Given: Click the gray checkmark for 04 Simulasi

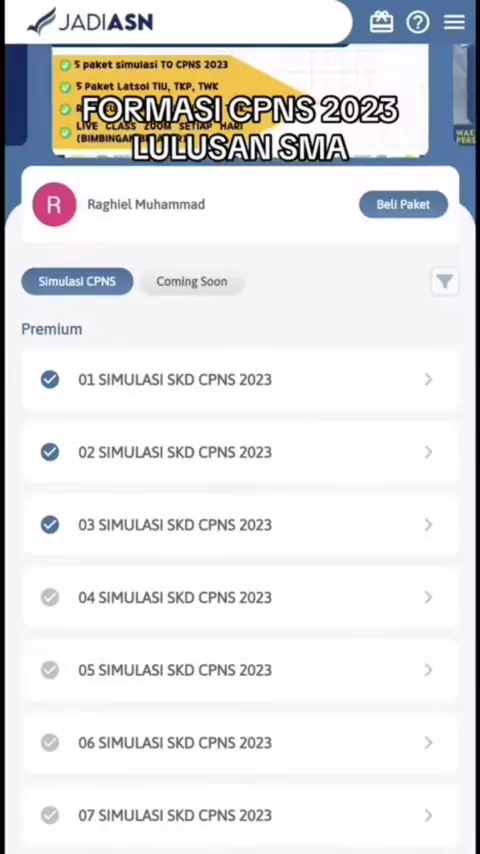Looking at the screenshot, I should click(x=50, y=597).
